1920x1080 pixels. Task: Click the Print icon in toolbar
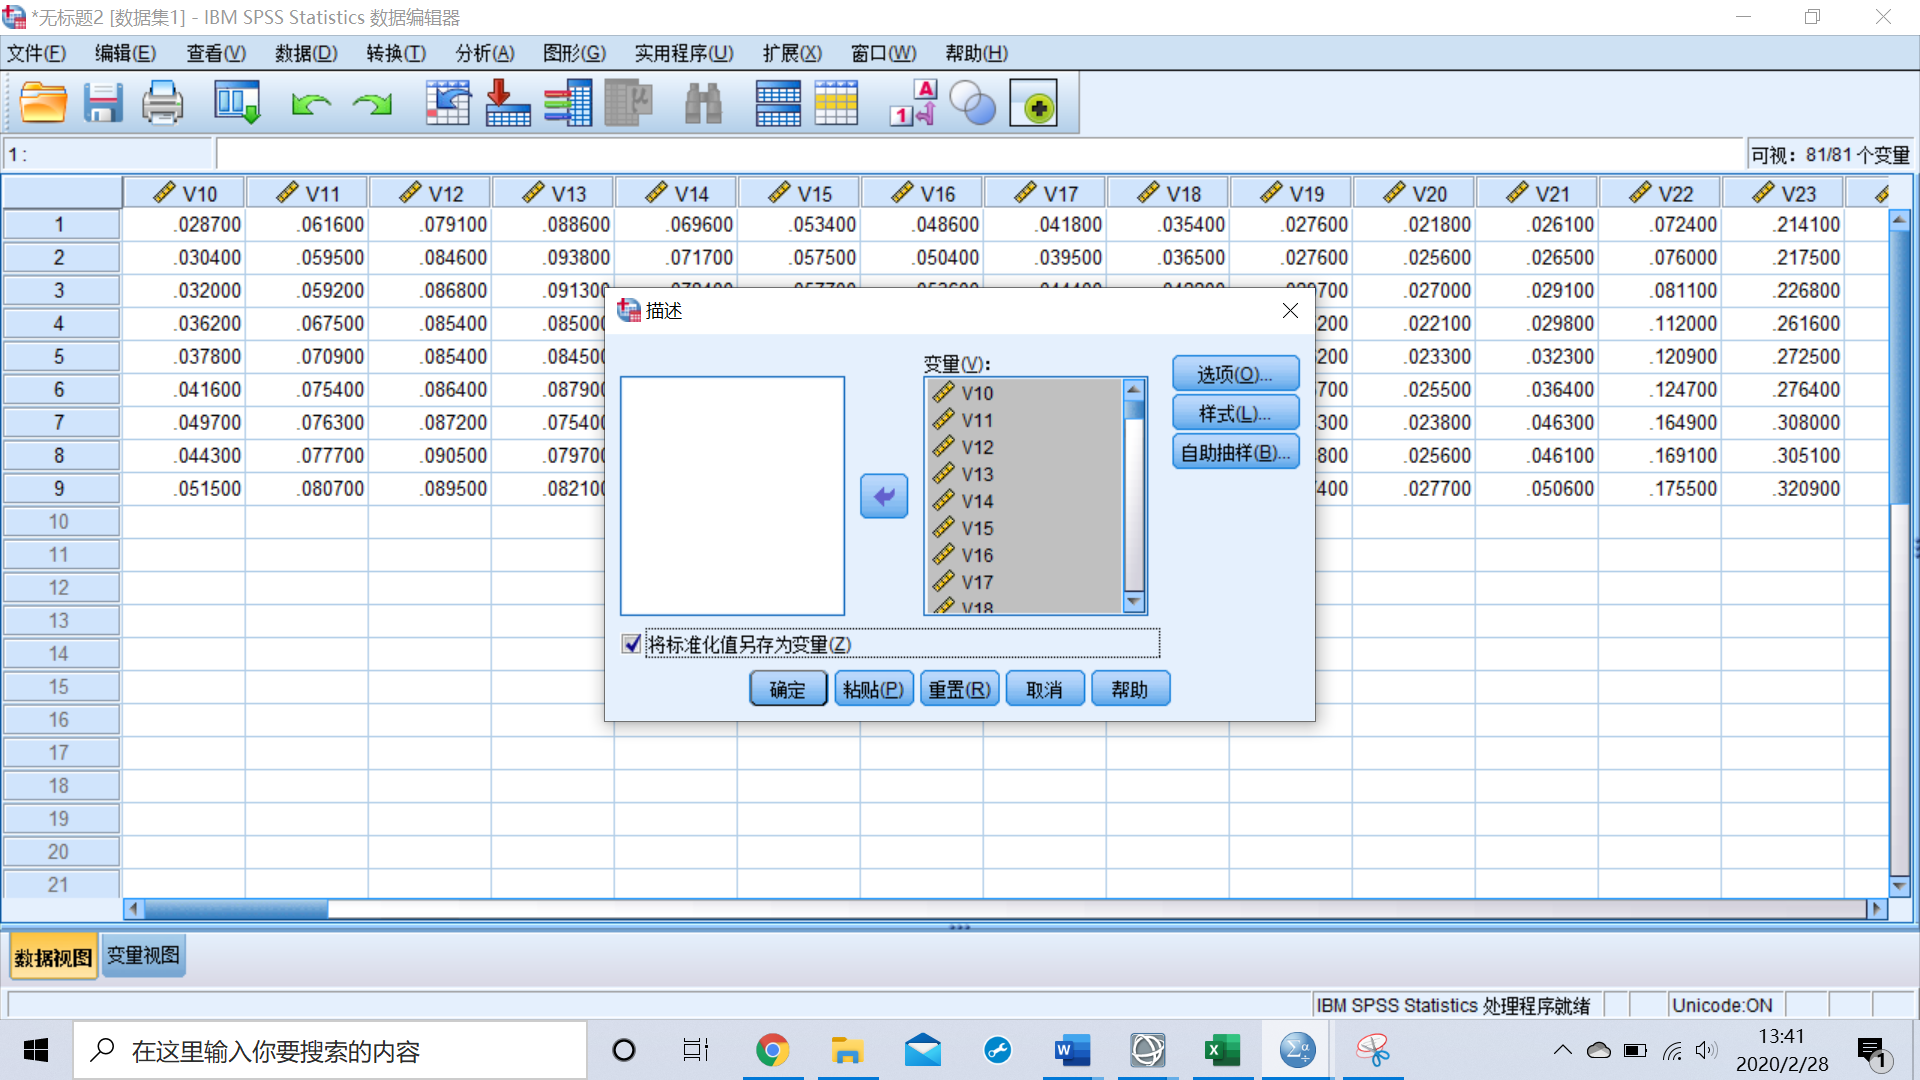[162, 103]
